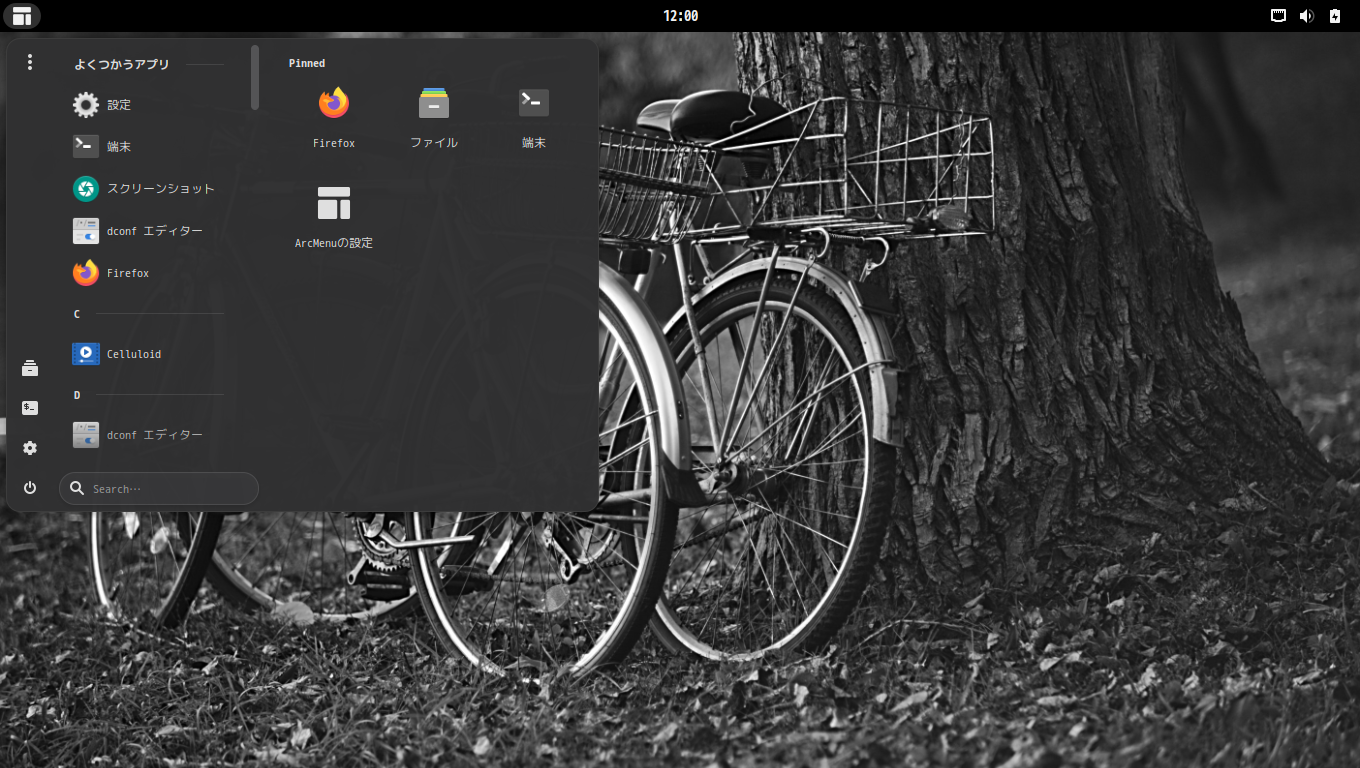Click the search magnifier icon
The height and width of the screenshot is (768, 1360).
pyautogui.click(x=77, y=488)
